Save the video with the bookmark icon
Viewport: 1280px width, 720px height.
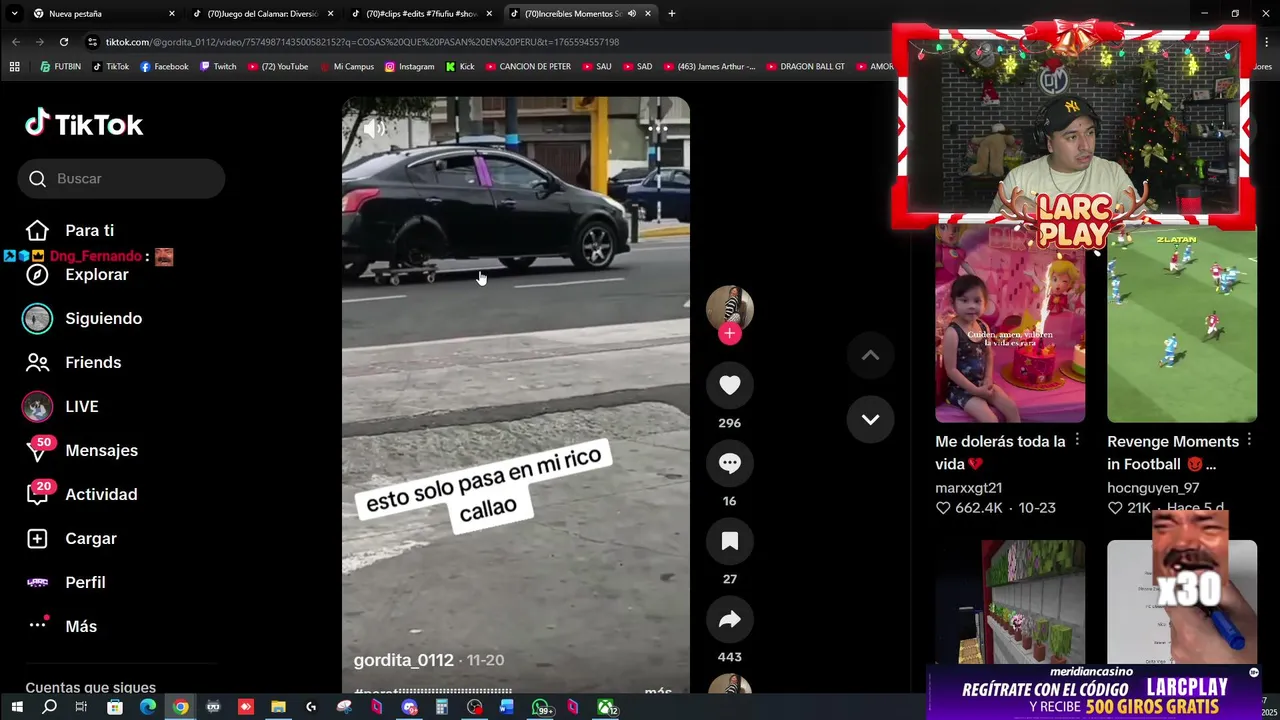(x=730, y=541)
